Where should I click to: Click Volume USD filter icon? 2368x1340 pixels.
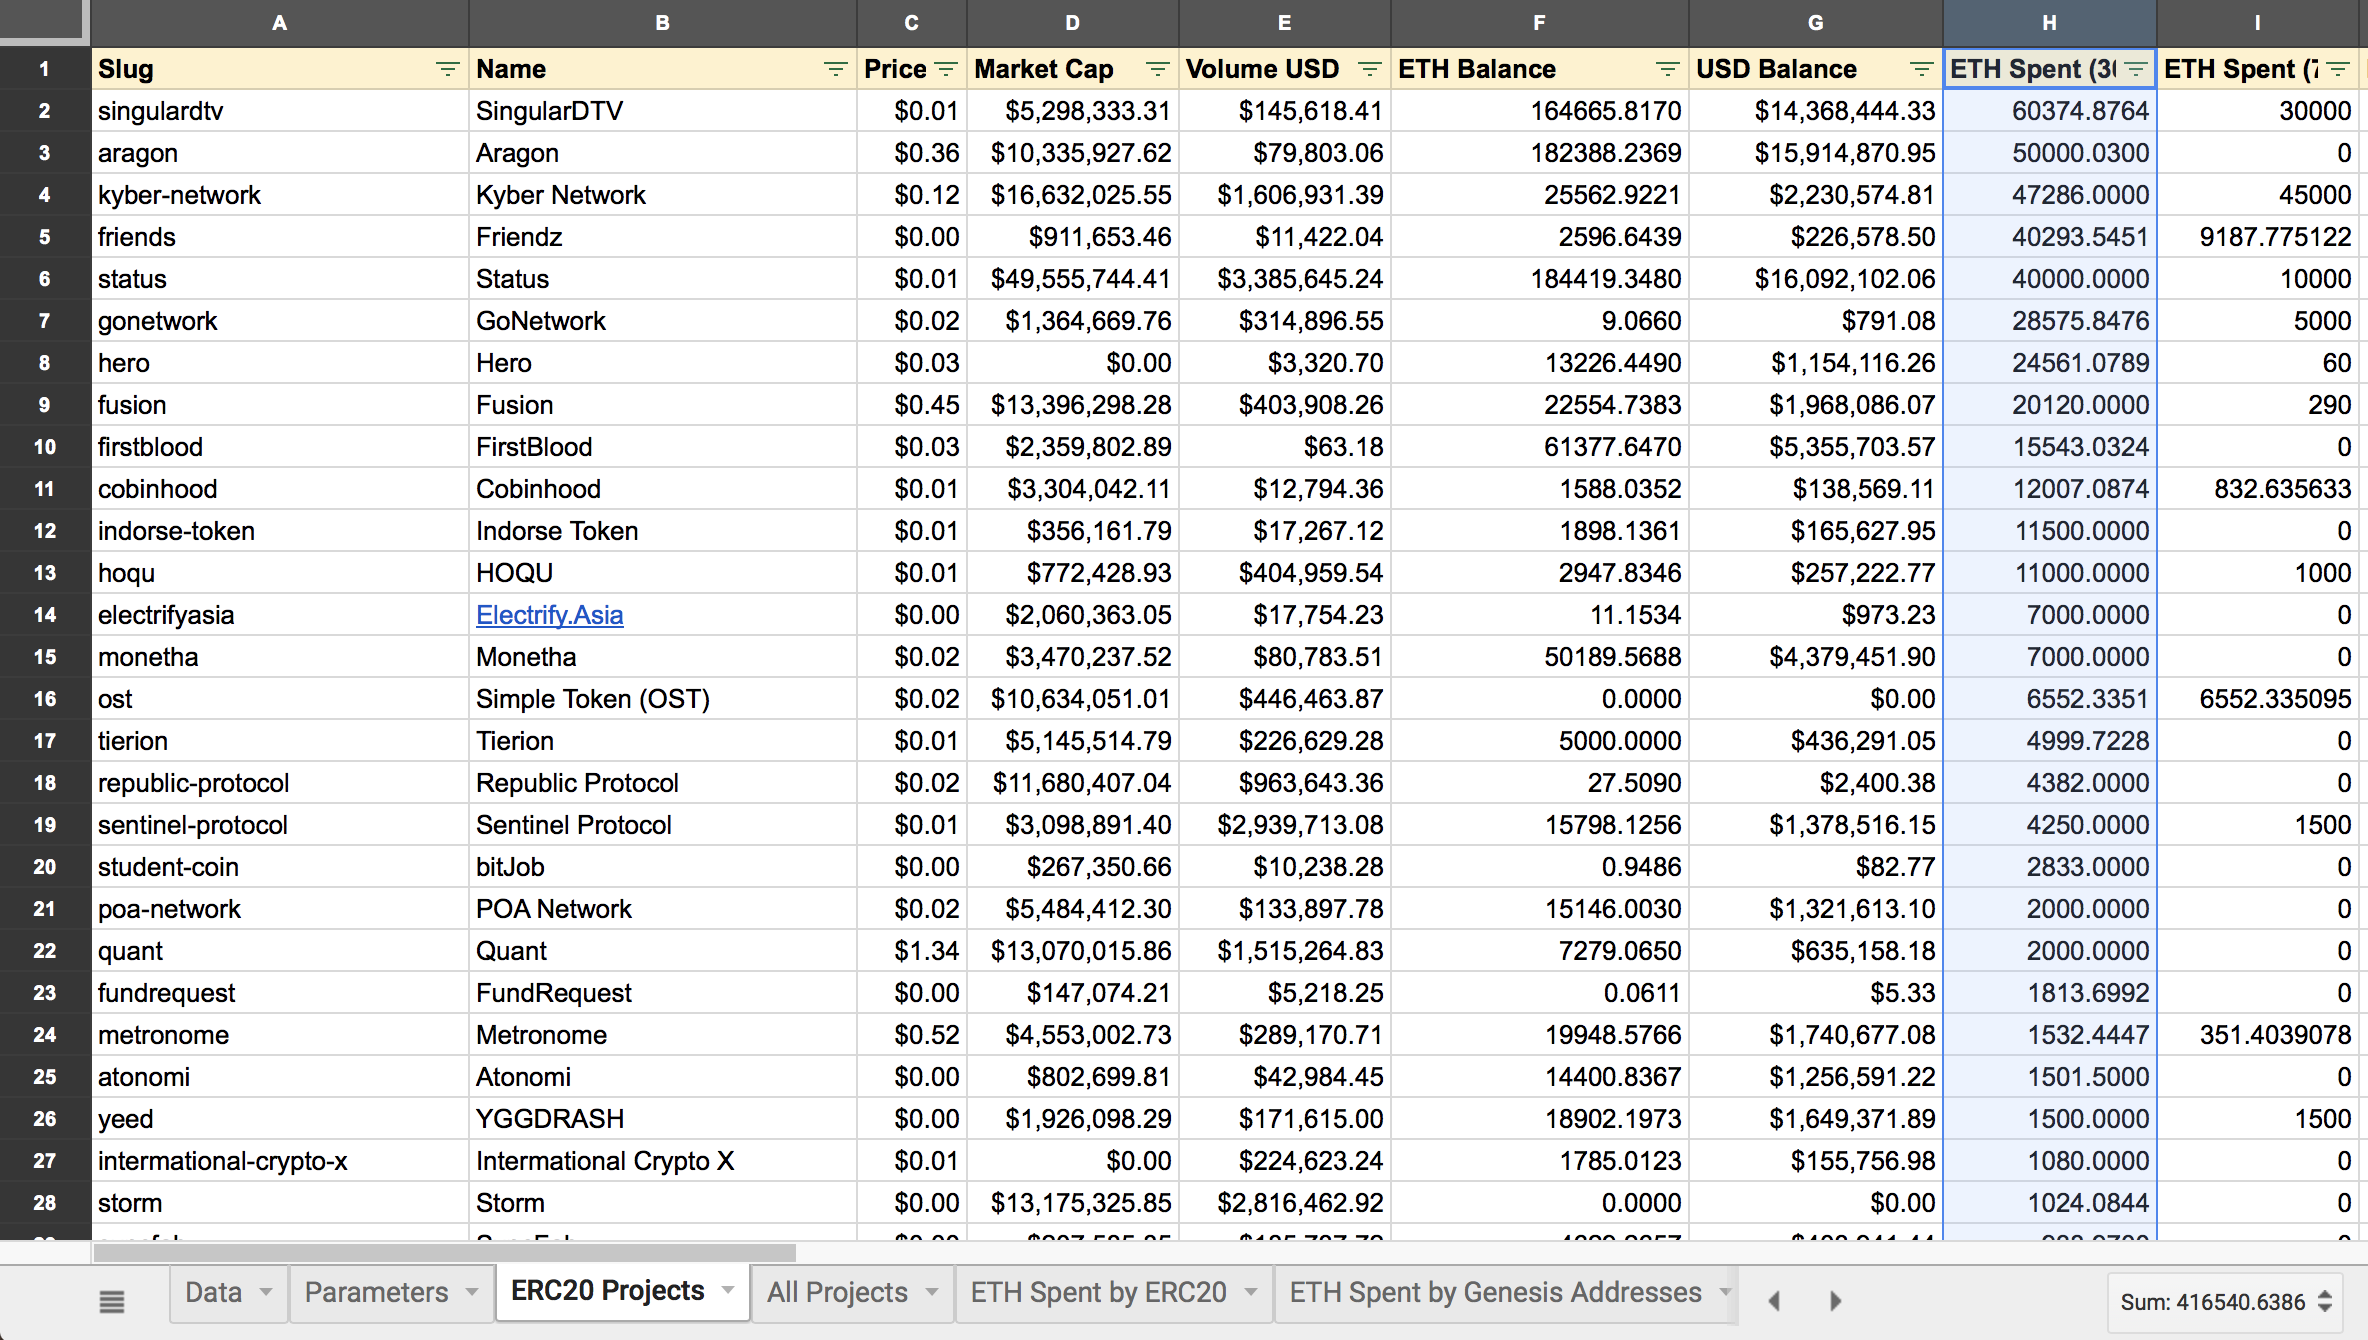pos(1369,69)
